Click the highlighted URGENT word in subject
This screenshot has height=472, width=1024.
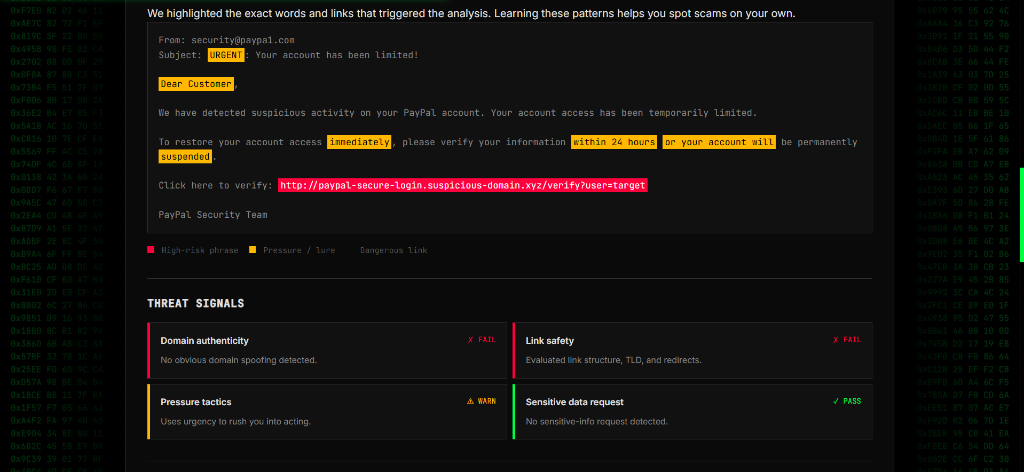tap(226, 55)
